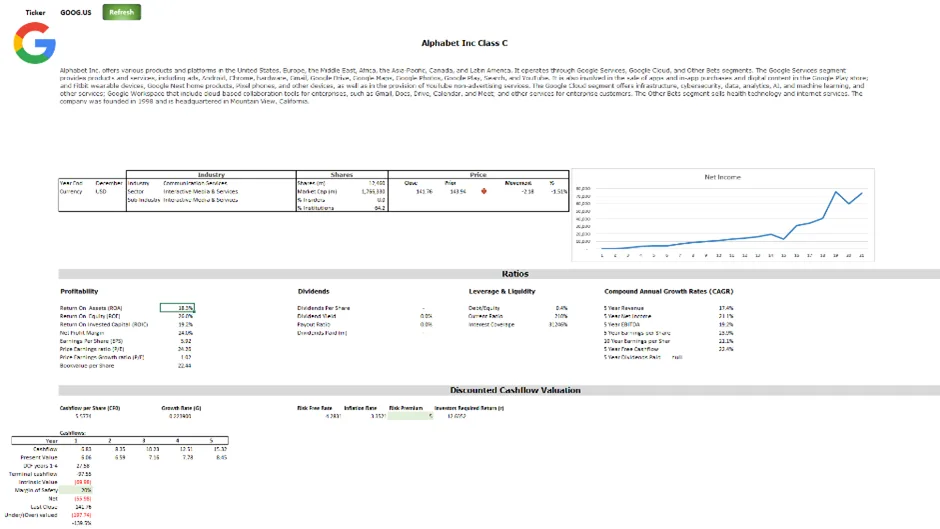940x529 pixels.
Task: Click the Interest Coverage label
Action: [492, 324]
